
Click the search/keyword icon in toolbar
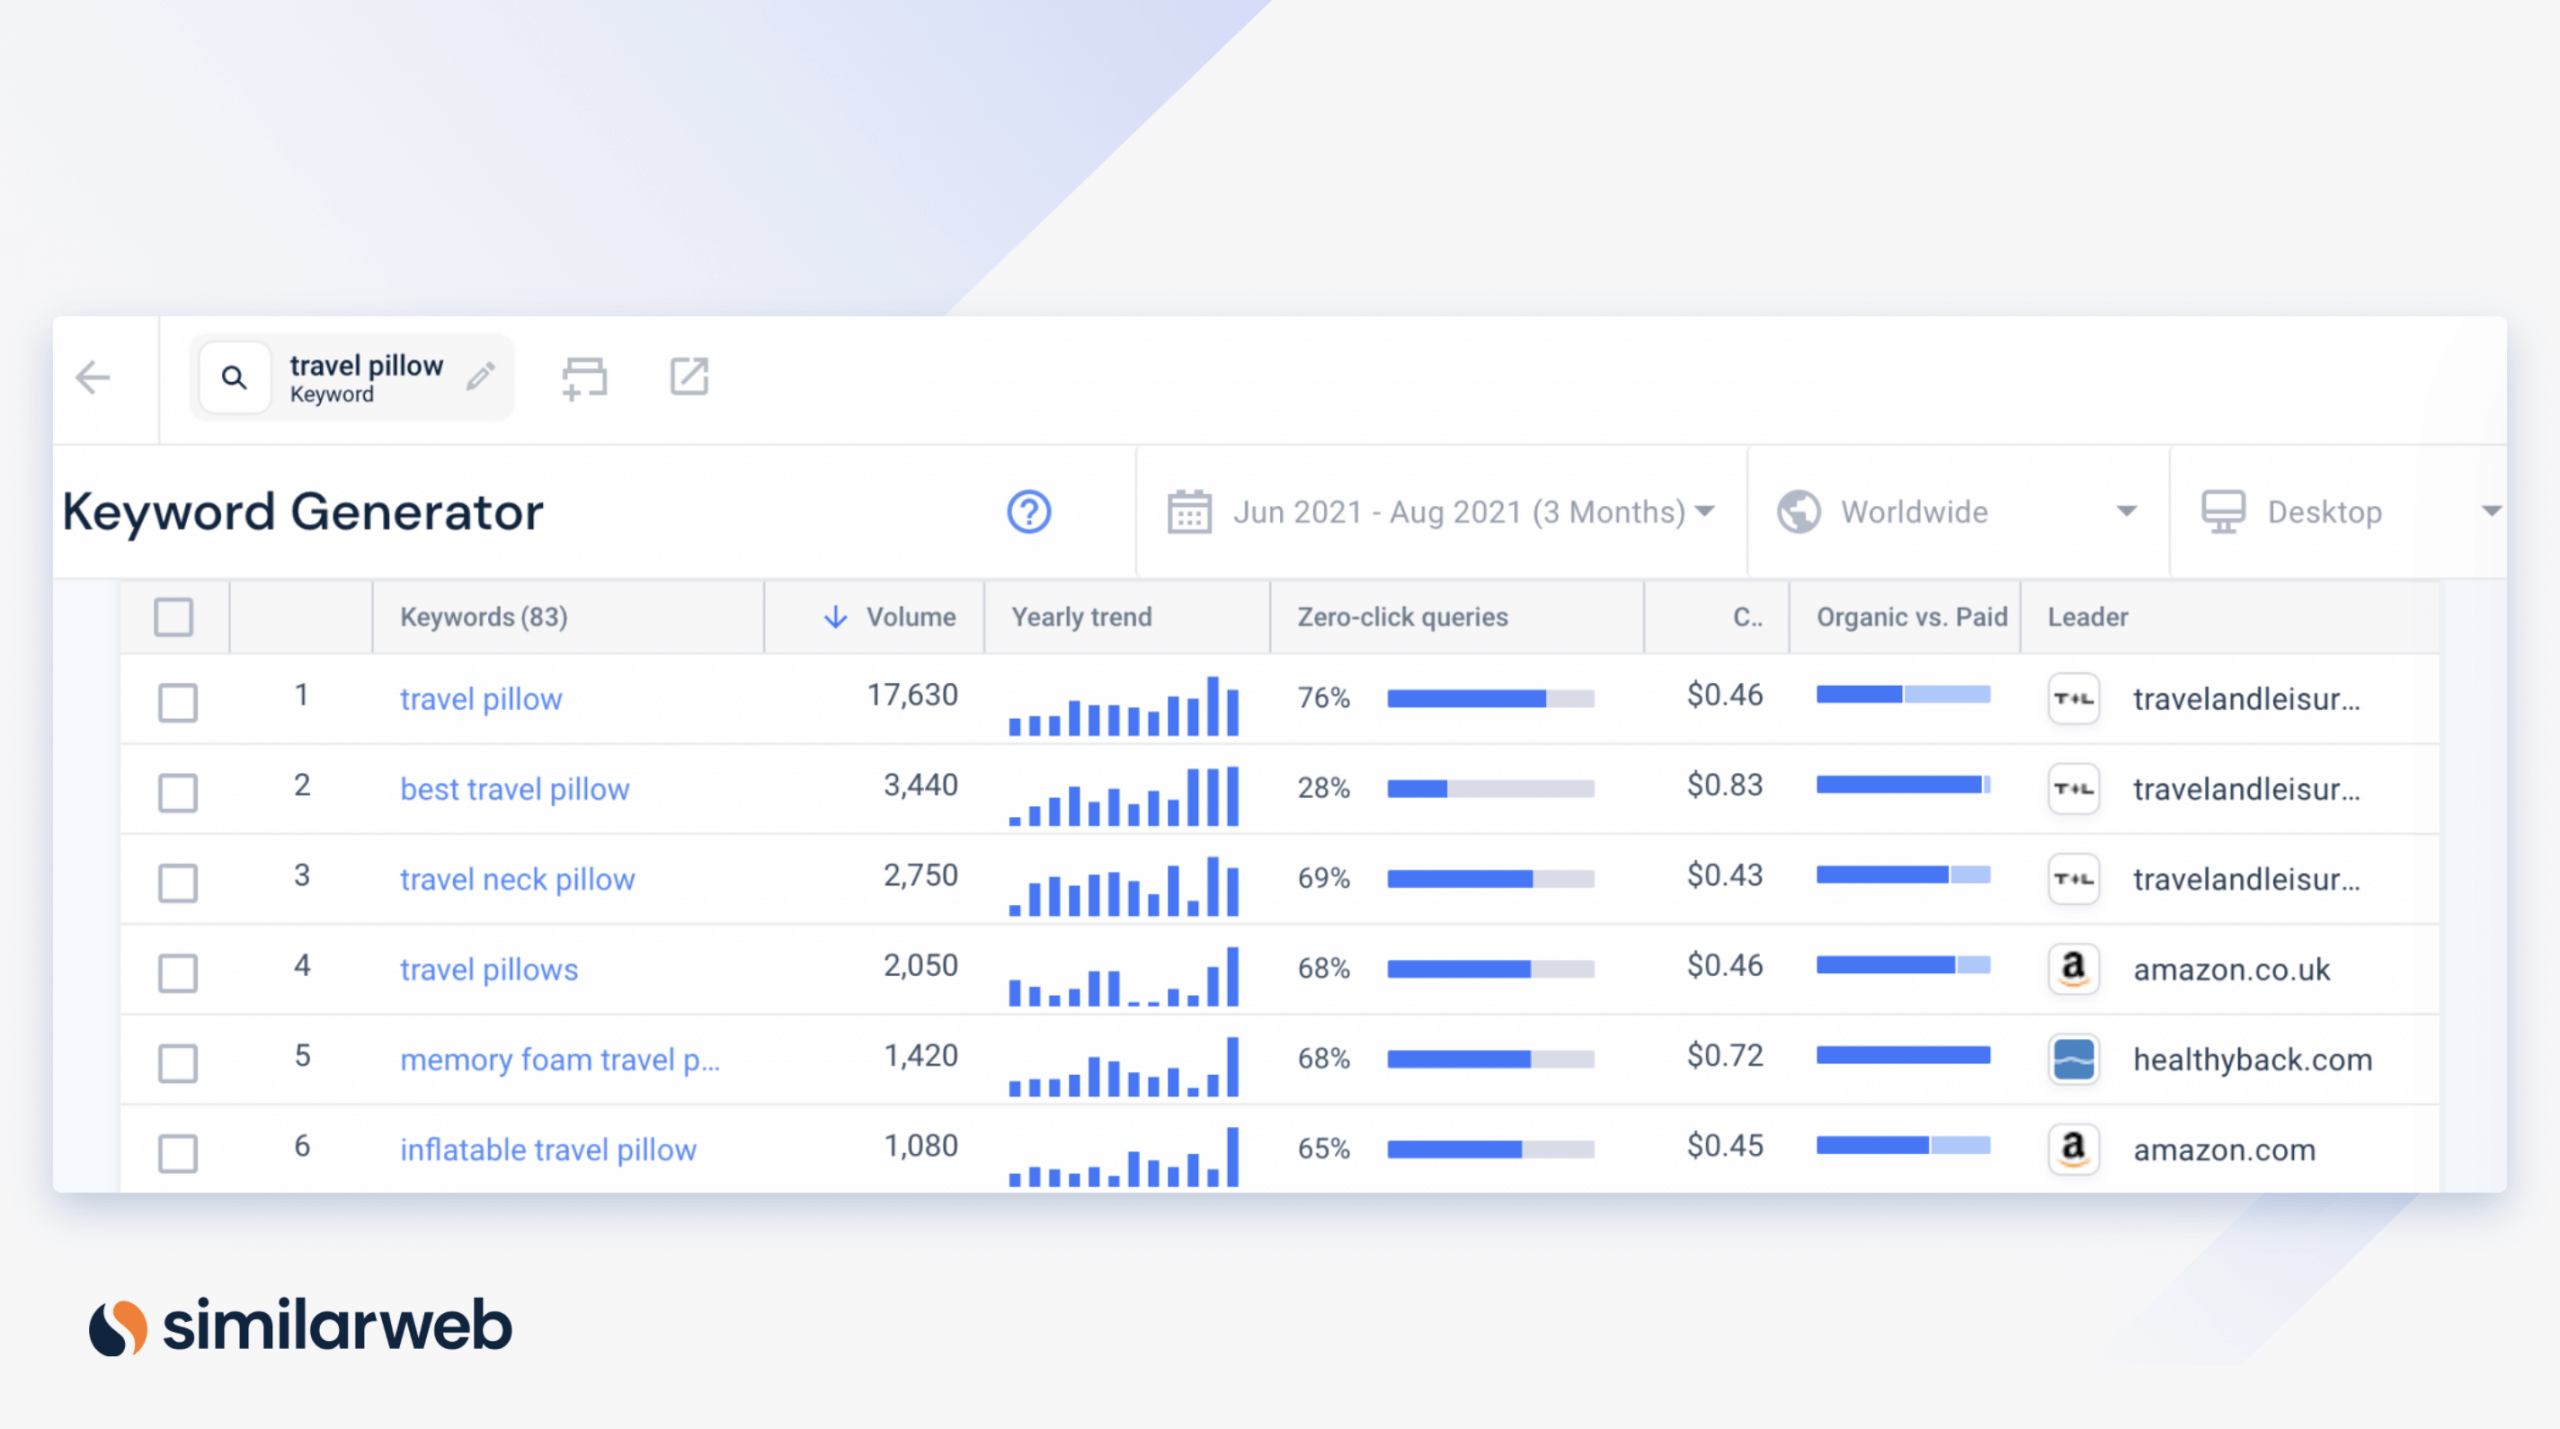tap(234, 376)
